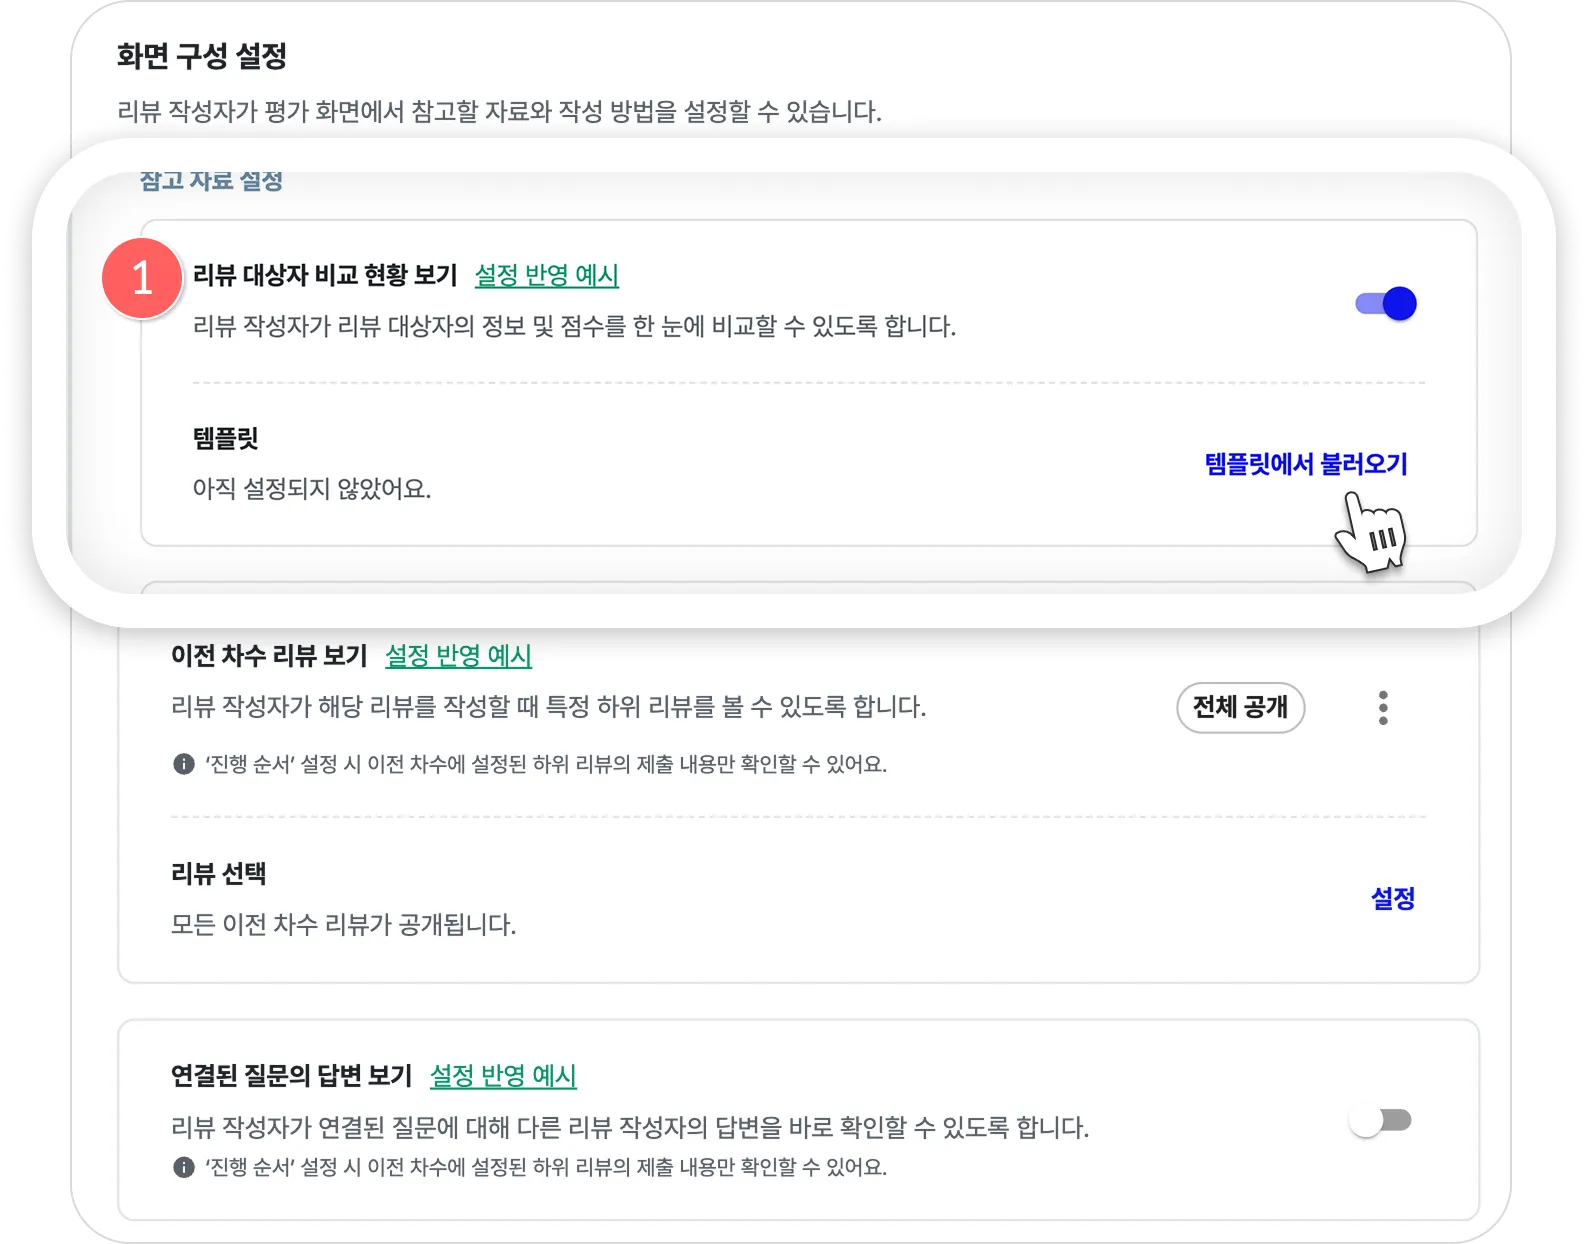Viewport: 1588px width, 1244px height.
Task: Click the 템플릿에서 불러오기 link
Action: point(1306,464)
